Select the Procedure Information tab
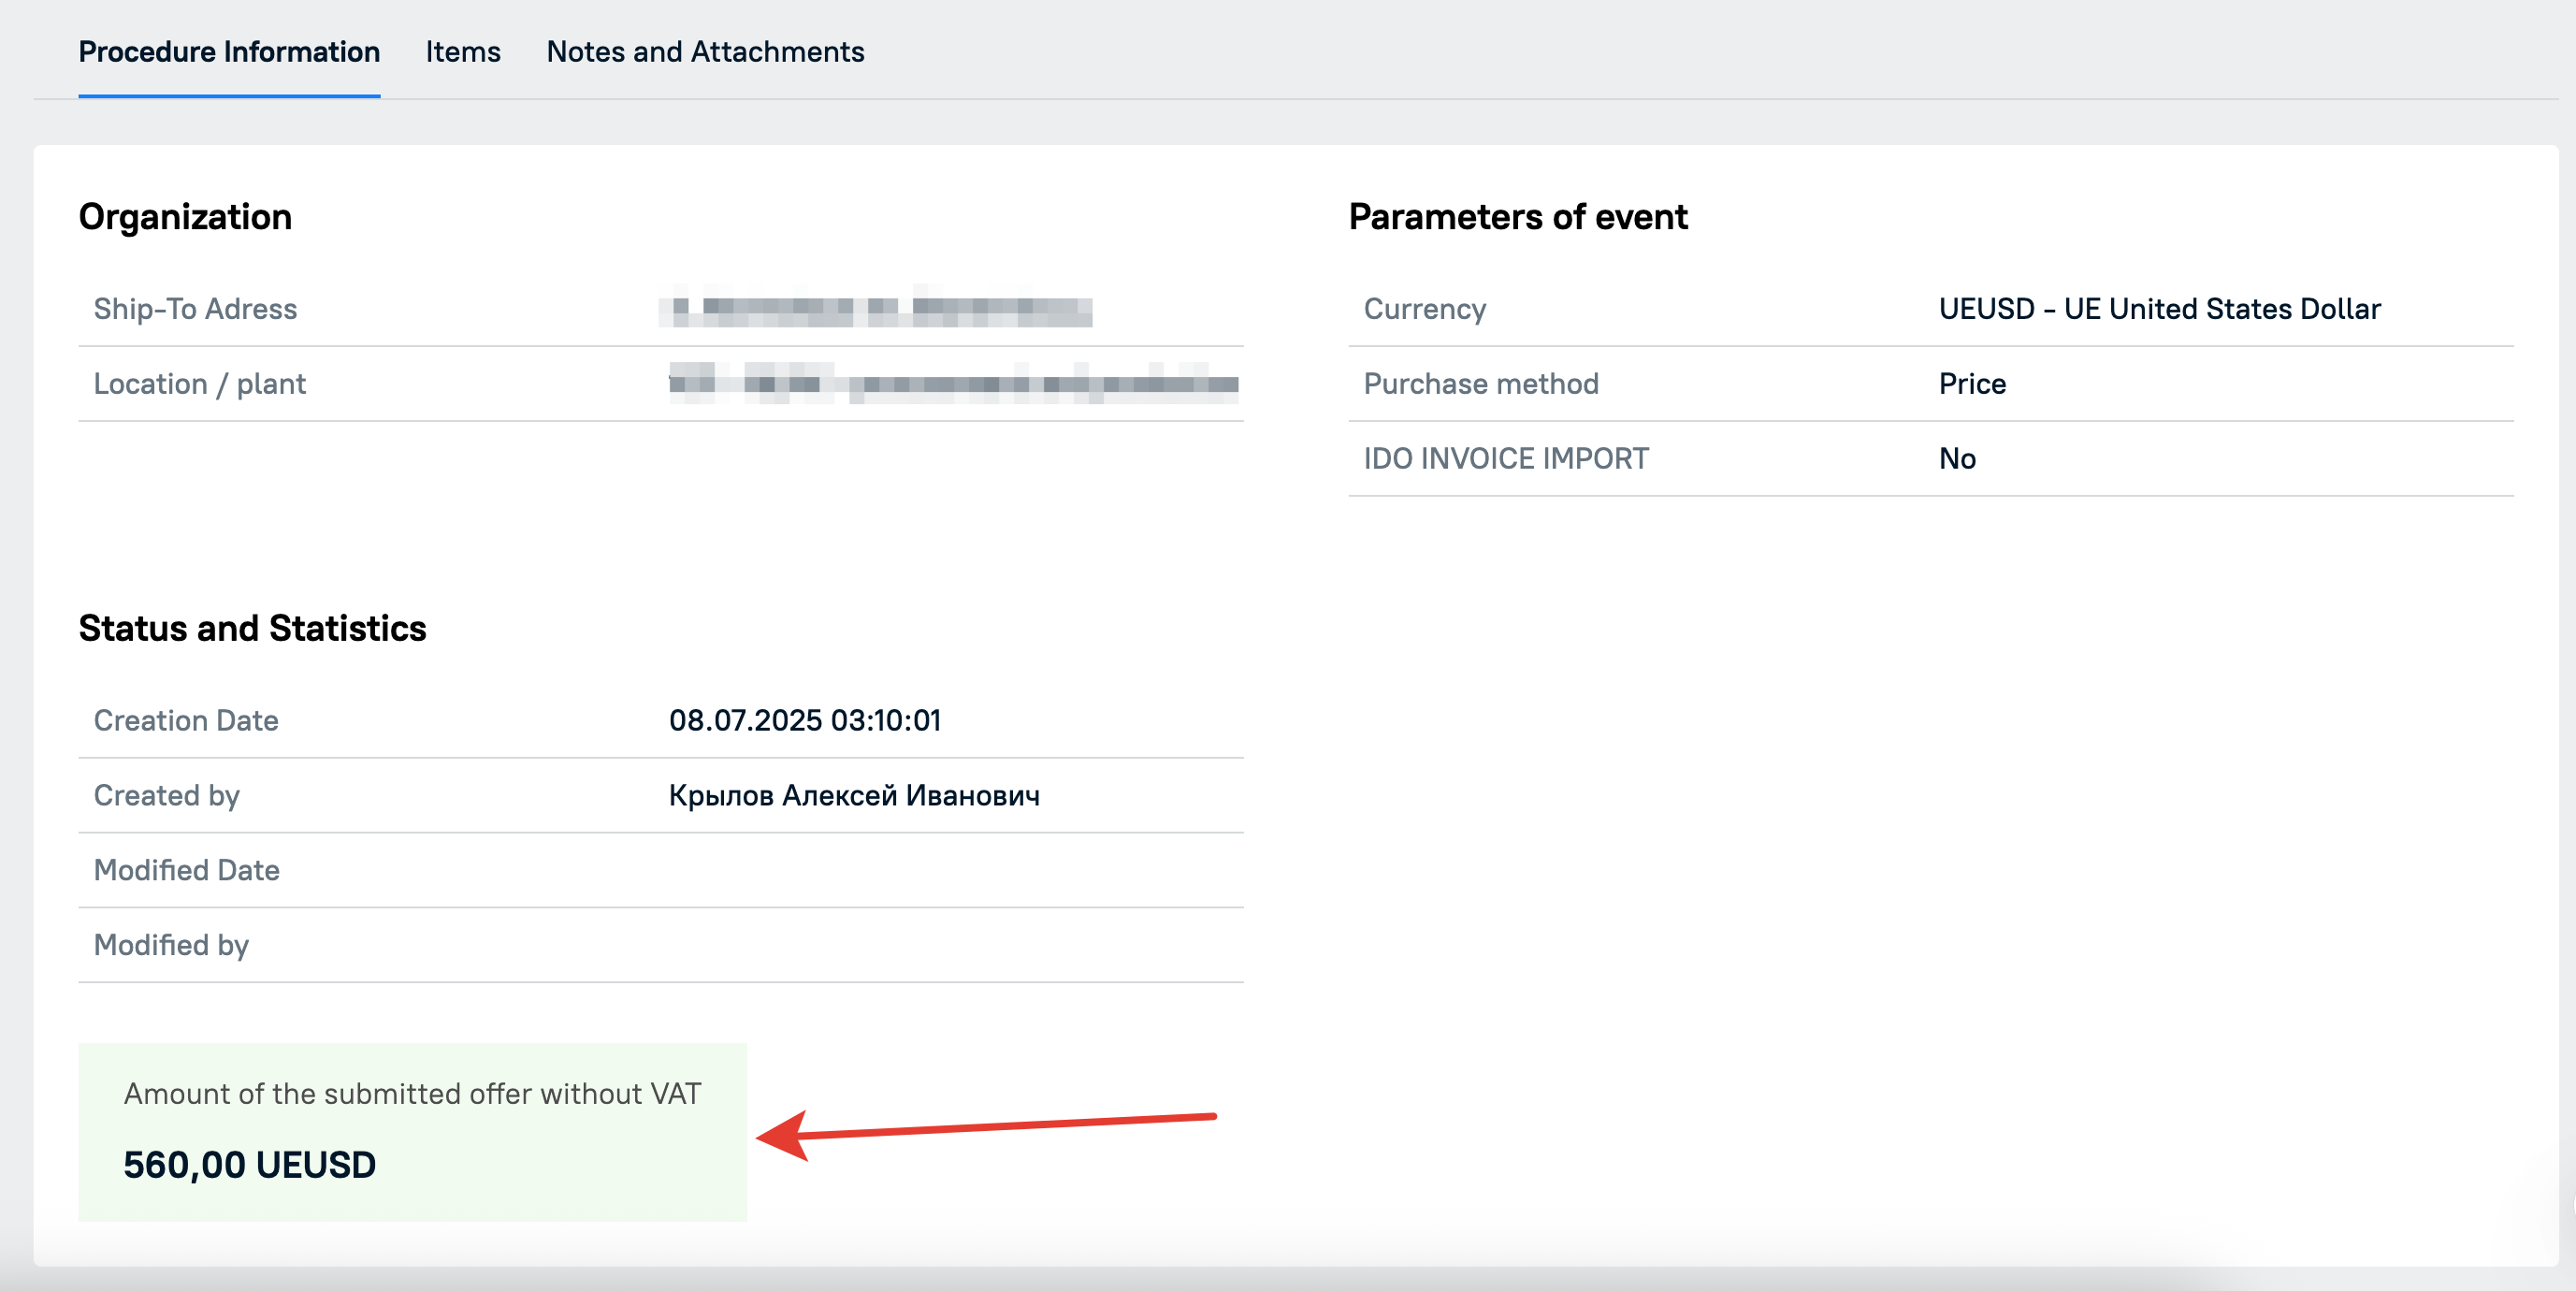This screenshot has height=1291, width=2576. coord(229,51)
